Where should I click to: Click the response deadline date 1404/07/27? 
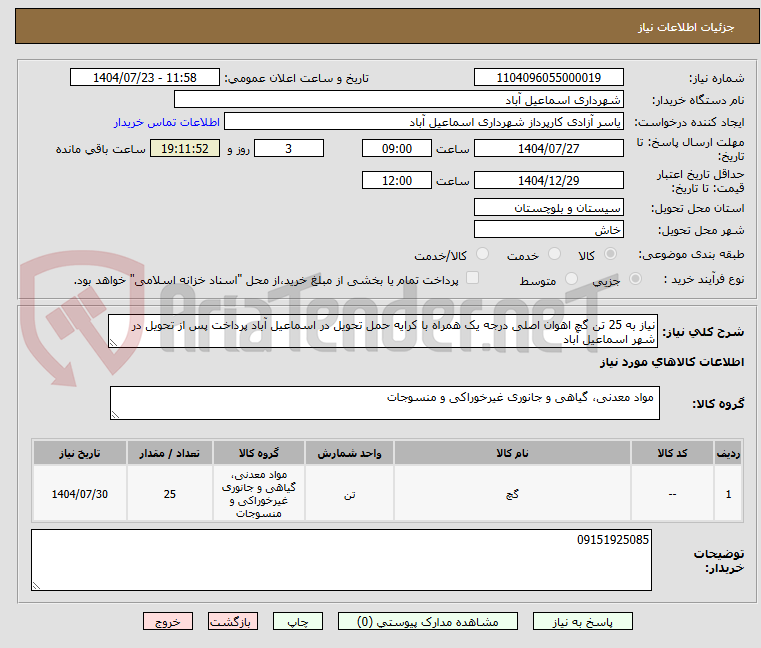[548, 148]
